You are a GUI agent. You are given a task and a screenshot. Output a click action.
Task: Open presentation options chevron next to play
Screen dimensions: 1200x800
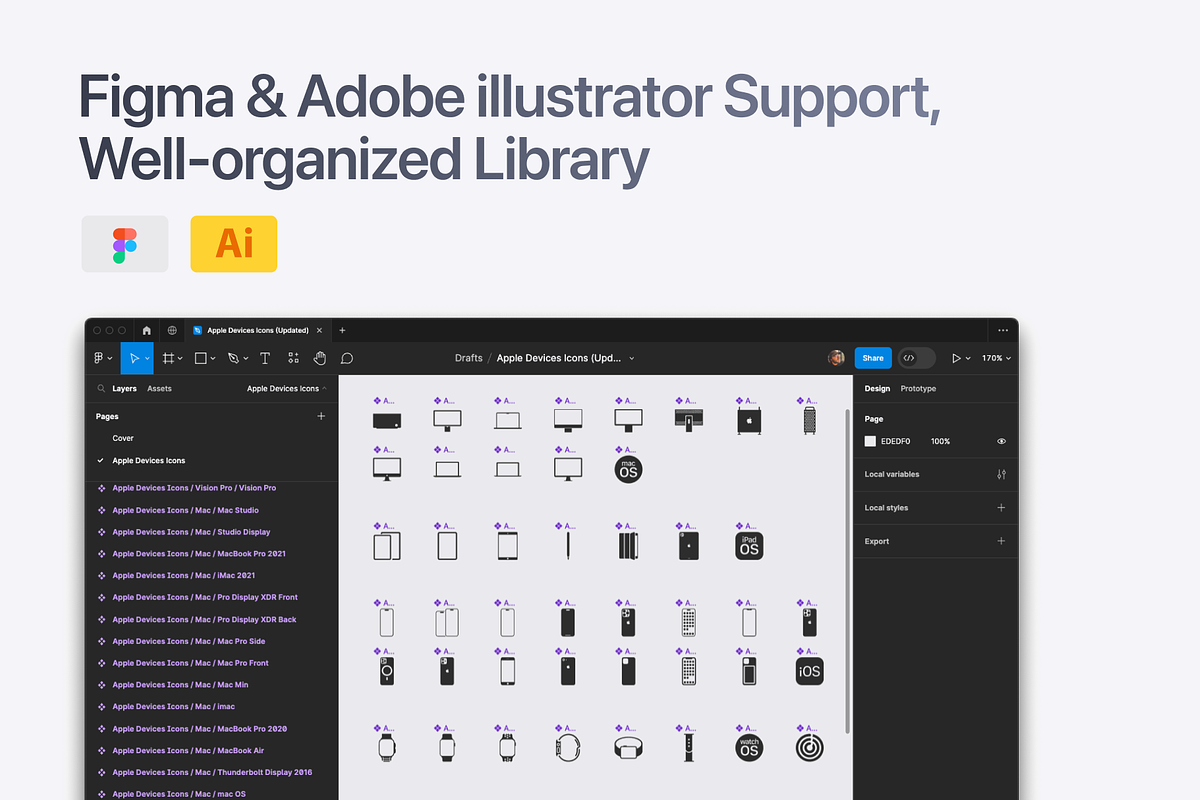(x=968, y=359)
